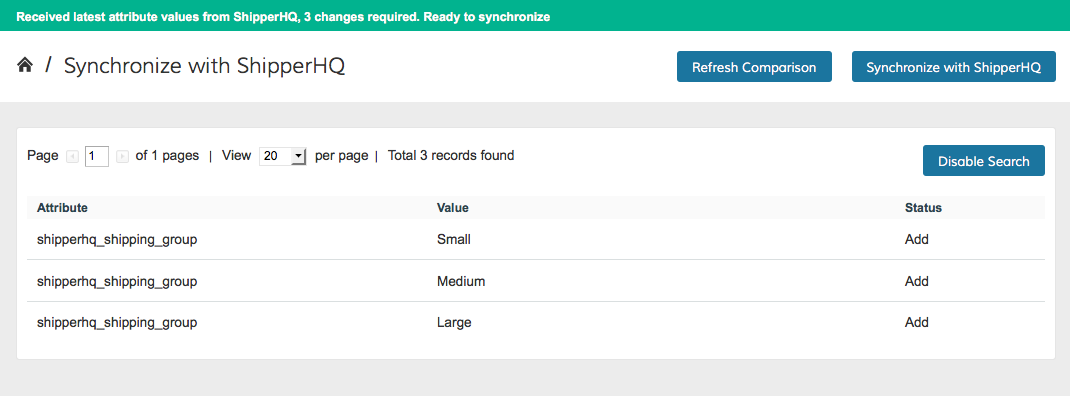The height and width of the screenshot is (396, 1070).
Task: Click Add status in Small row
Action: 916,240
